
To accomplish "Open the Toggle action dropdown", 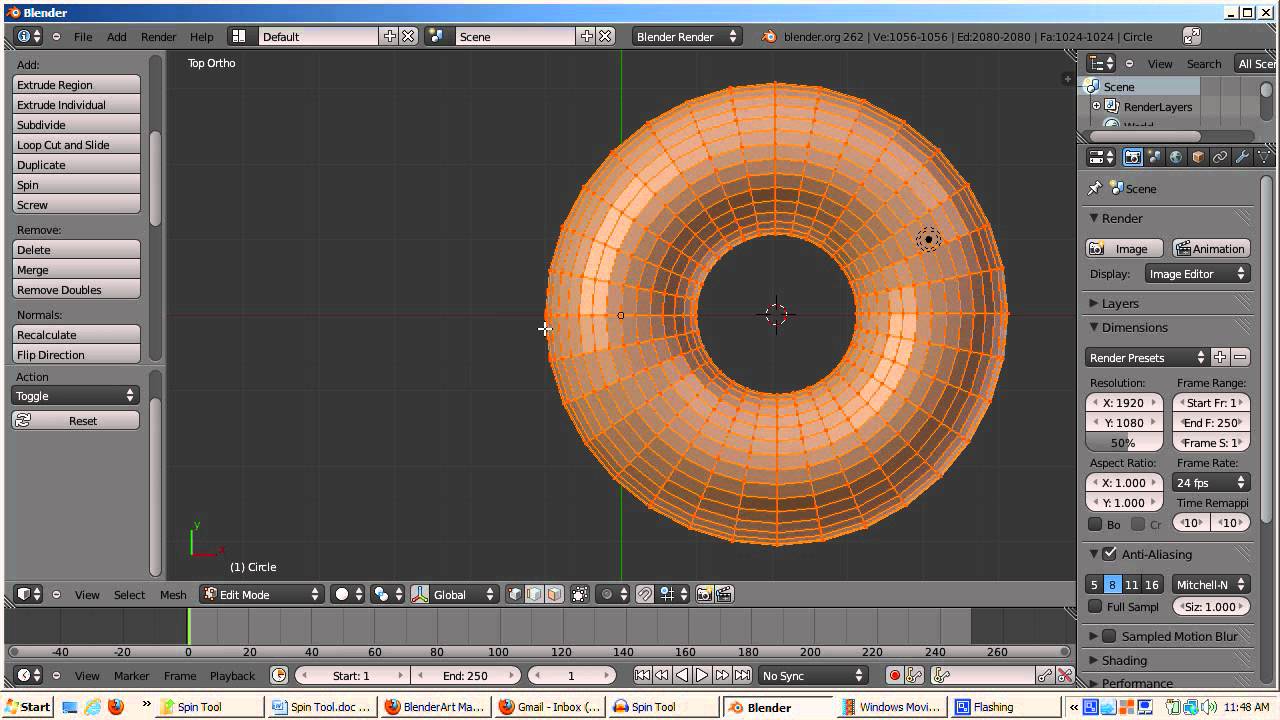I will (x=75, y=396).
